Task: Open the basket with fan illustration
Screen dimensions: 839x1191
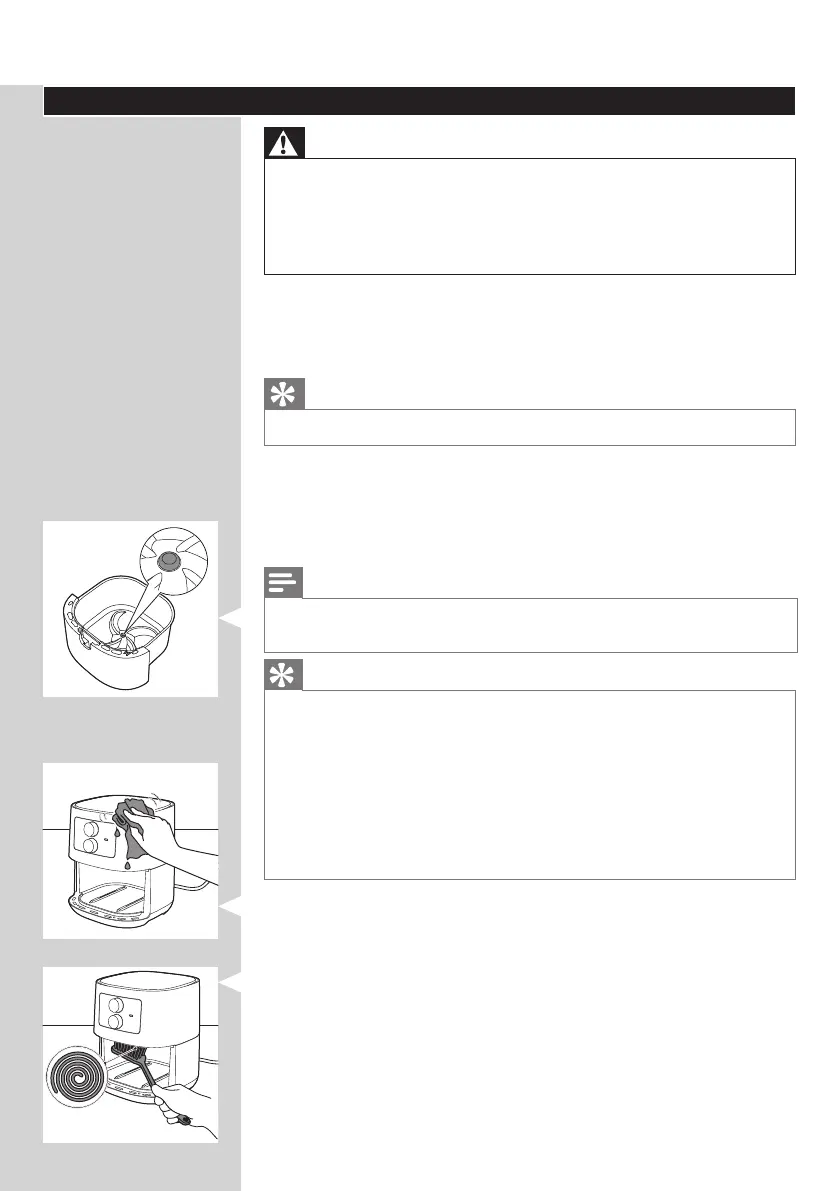Action: pyautogui.click(x=131, y=609)
